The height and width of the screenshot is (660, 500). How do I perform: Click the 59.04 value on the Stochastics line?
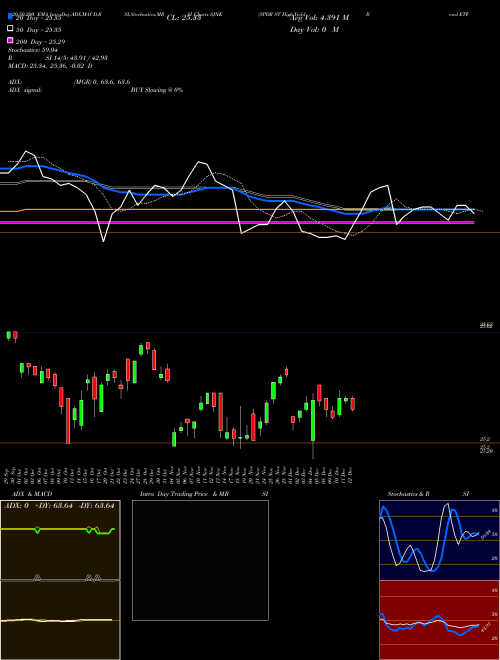[x=485, y=535]
